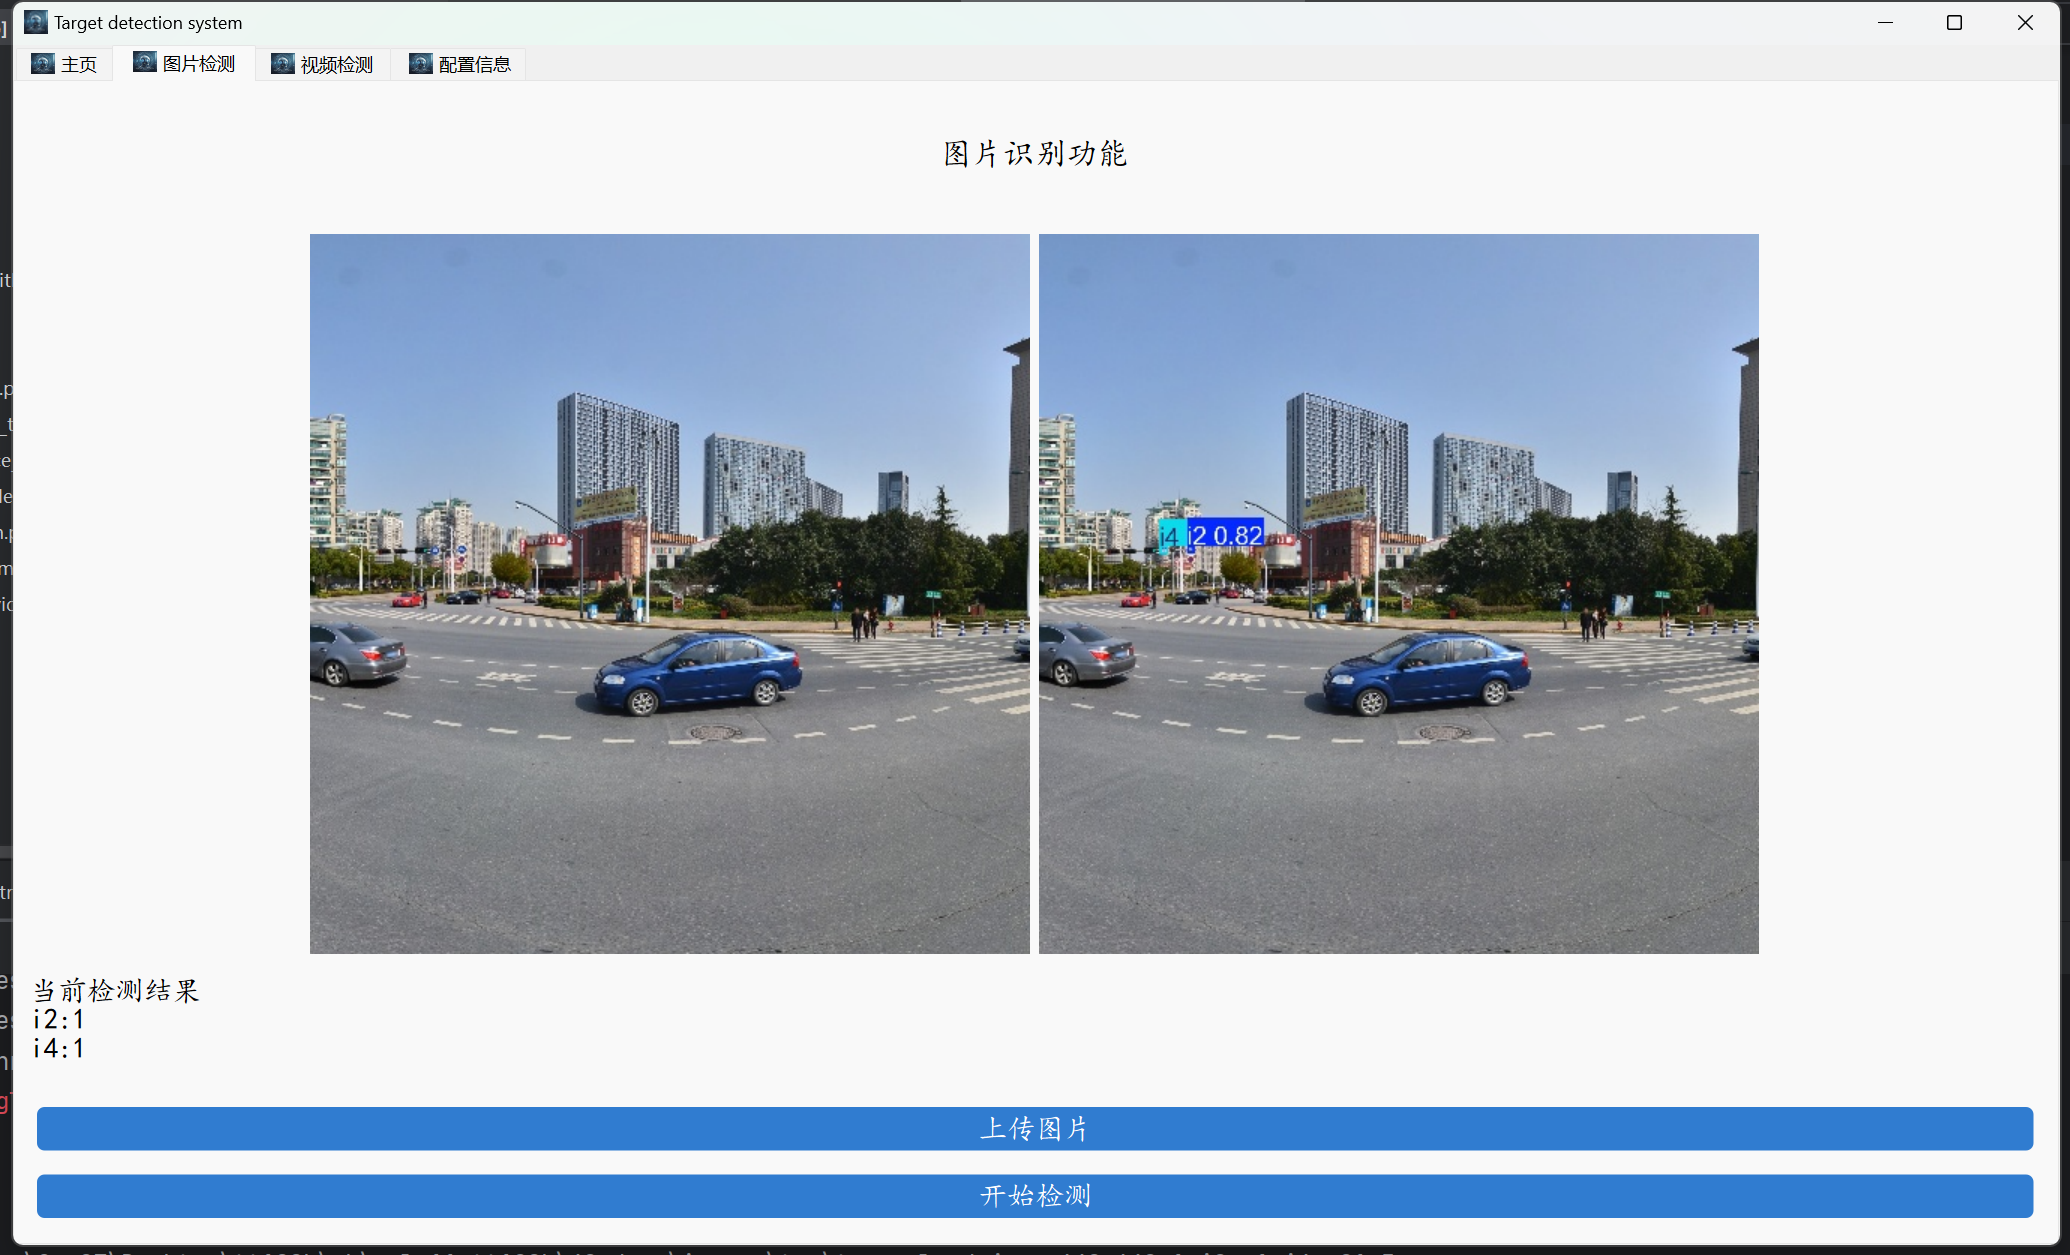This screenshot has width=2070, height=1255.
Task: Open the 配置信息 configuration tab
Action: click(x=474, y=65)
